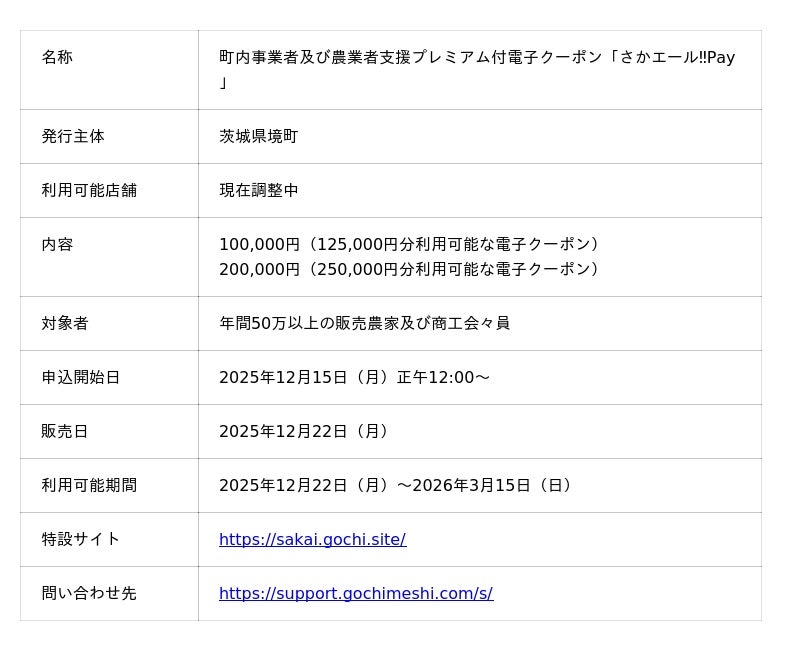The image size is (800, 651).
Task: Open the sakai.gochi.site link
Action: pos(312,540)
